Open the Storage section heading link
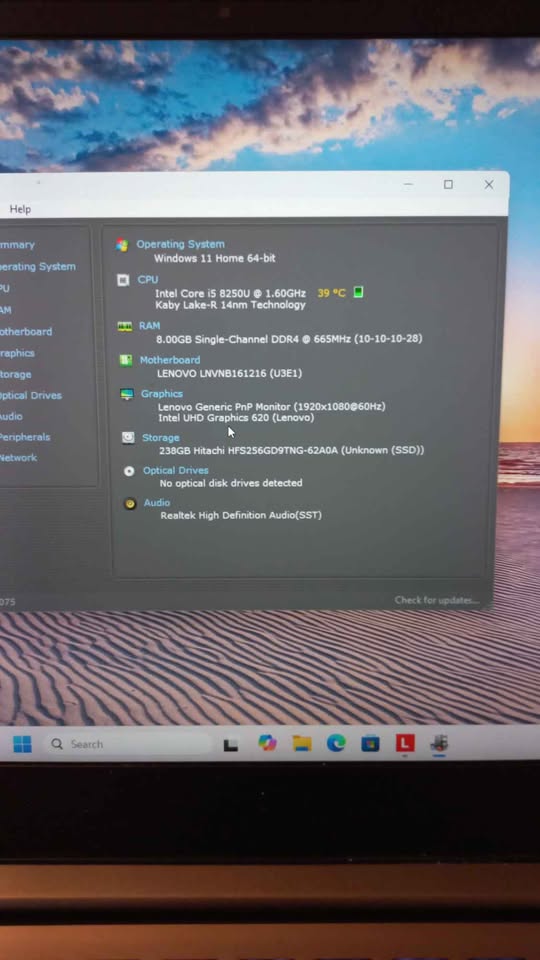Screen dimensions: 540x960 click(161, 438)
